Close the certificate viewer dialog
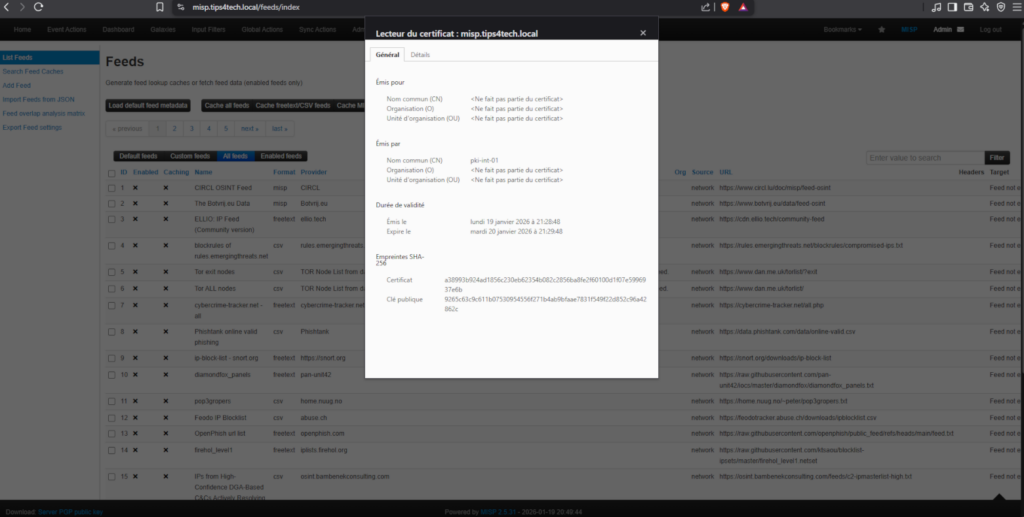 click(x=643, y=33)
